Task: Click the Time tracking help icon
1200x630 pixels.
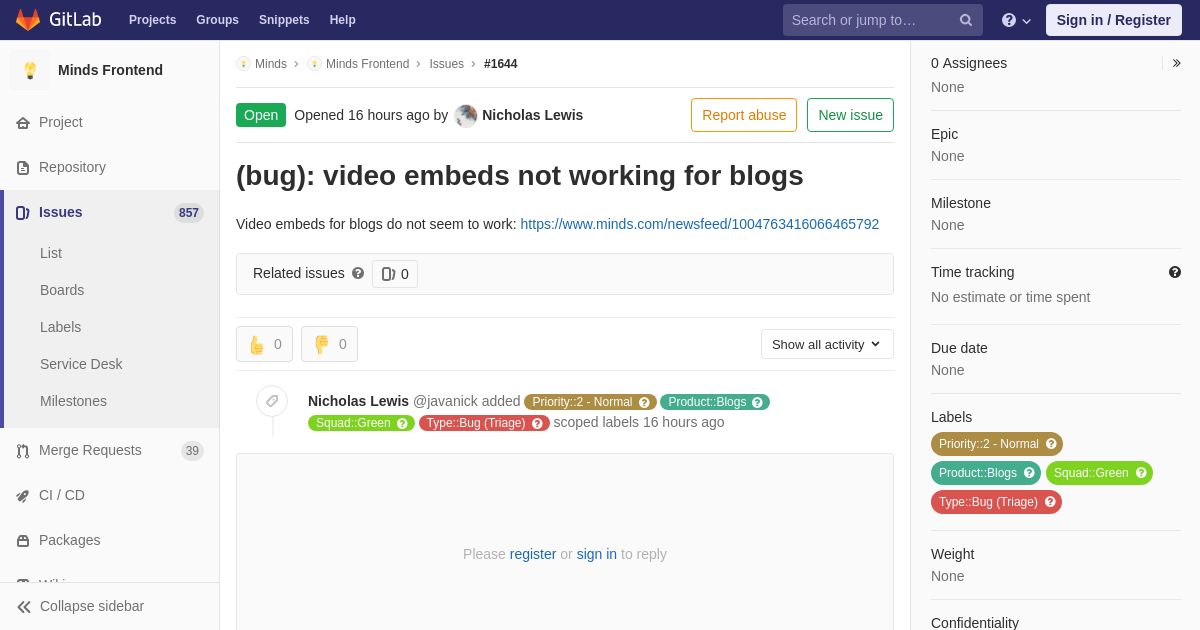Action: [1174, 272]
